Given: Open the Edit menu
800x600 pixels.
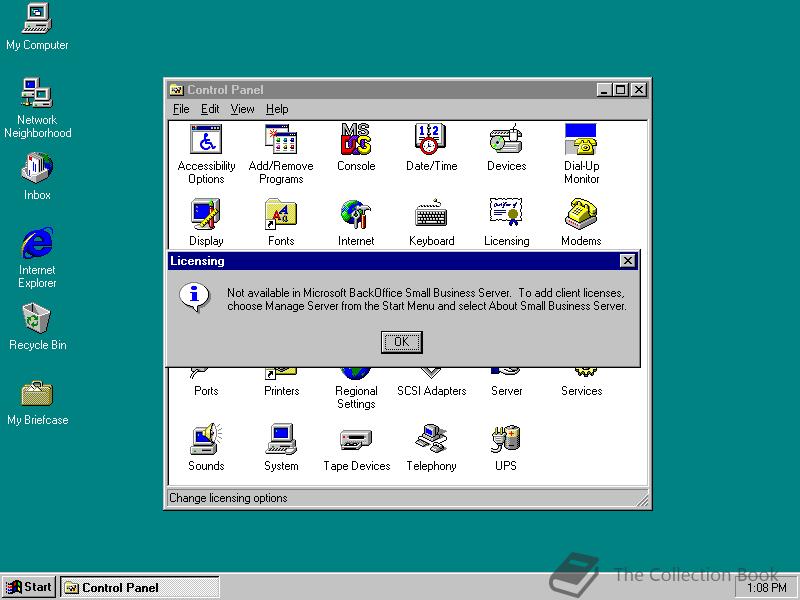Looking at the screenshot, I should click(x=210, y=109).
